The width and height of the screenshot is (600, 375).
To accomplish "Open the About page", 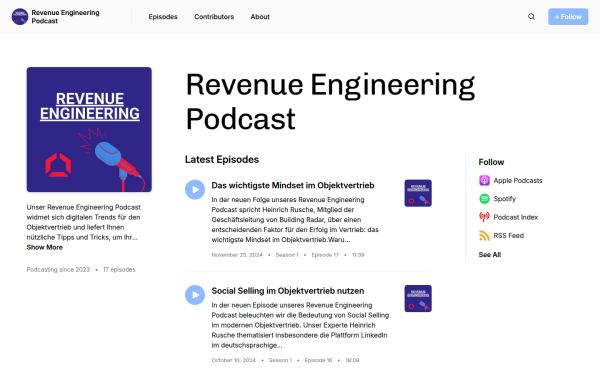I will 260,17.
